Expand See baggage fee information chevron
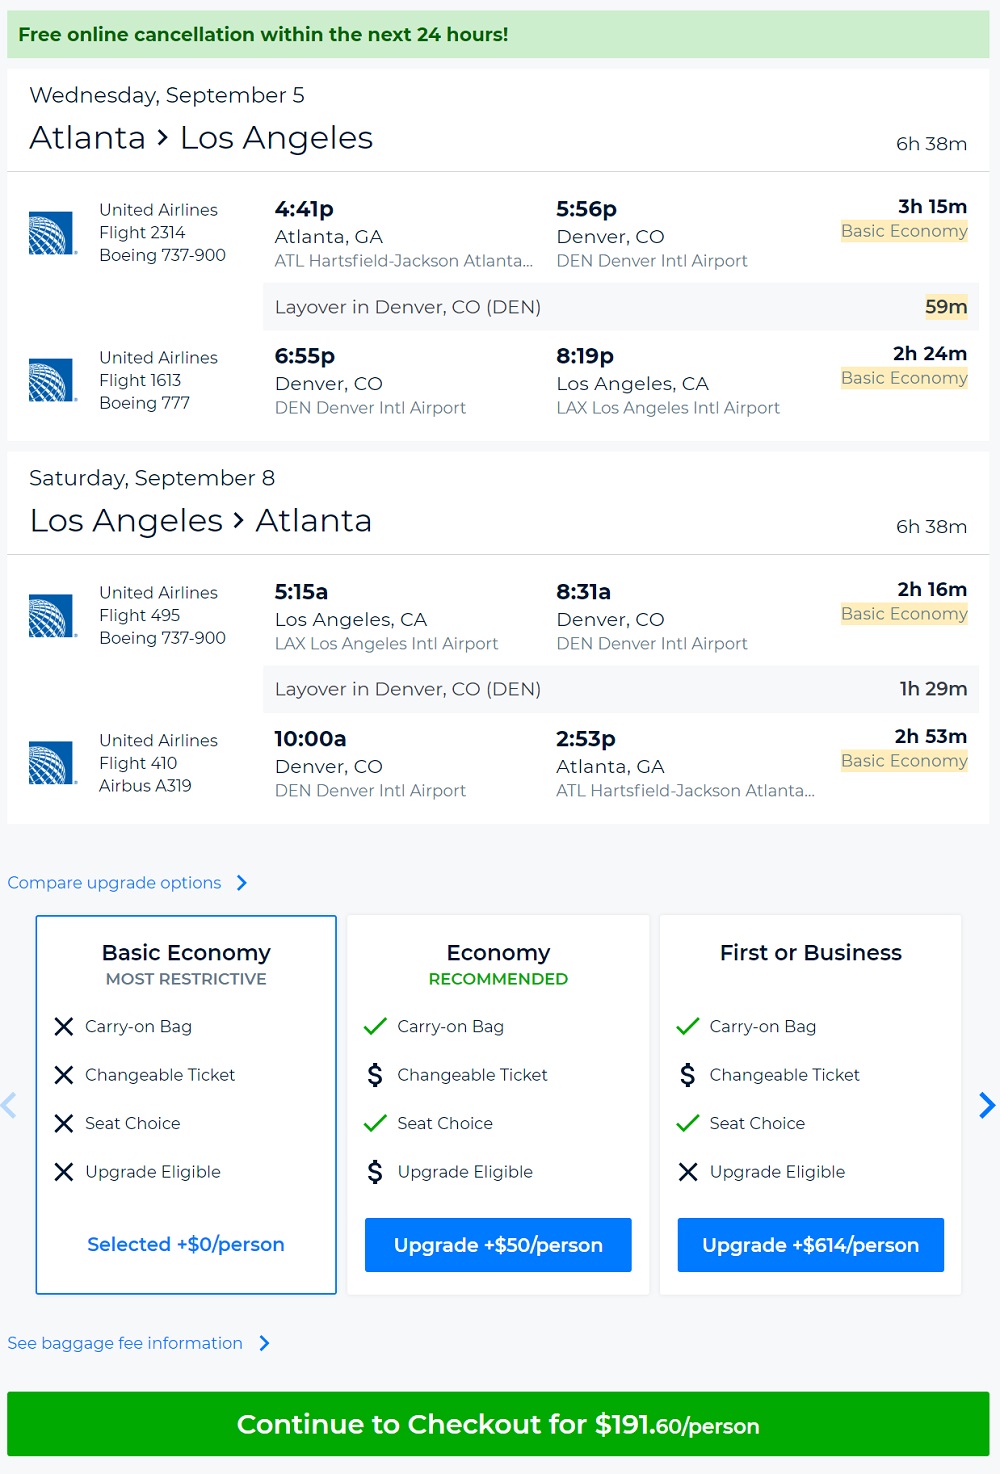Viewport: 1000px width, 1474px height. 265,1343
